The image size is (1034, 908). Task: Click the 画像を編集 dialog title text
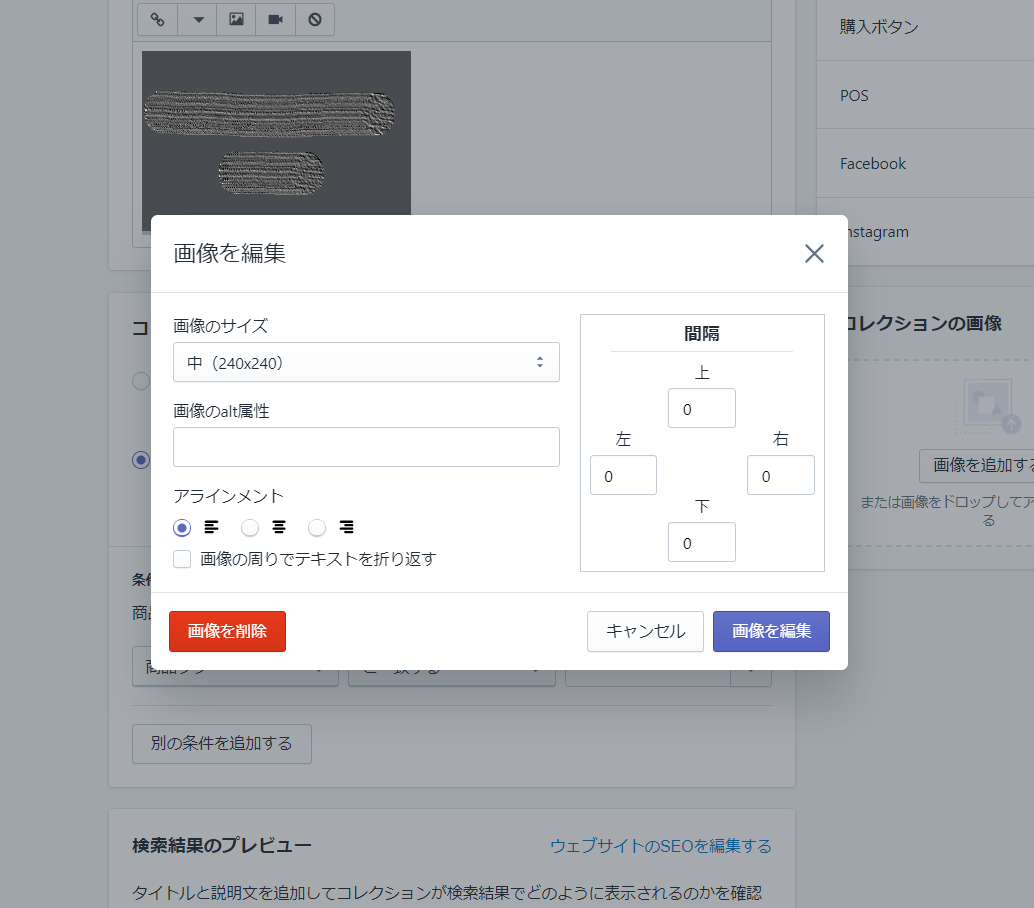point(229,253)
